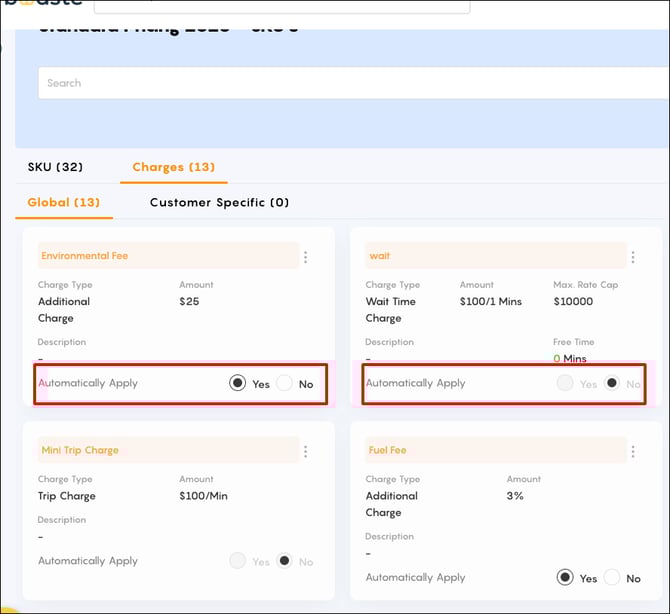Click the Search input field
The image size is (670, 614).
coord(353,83)
